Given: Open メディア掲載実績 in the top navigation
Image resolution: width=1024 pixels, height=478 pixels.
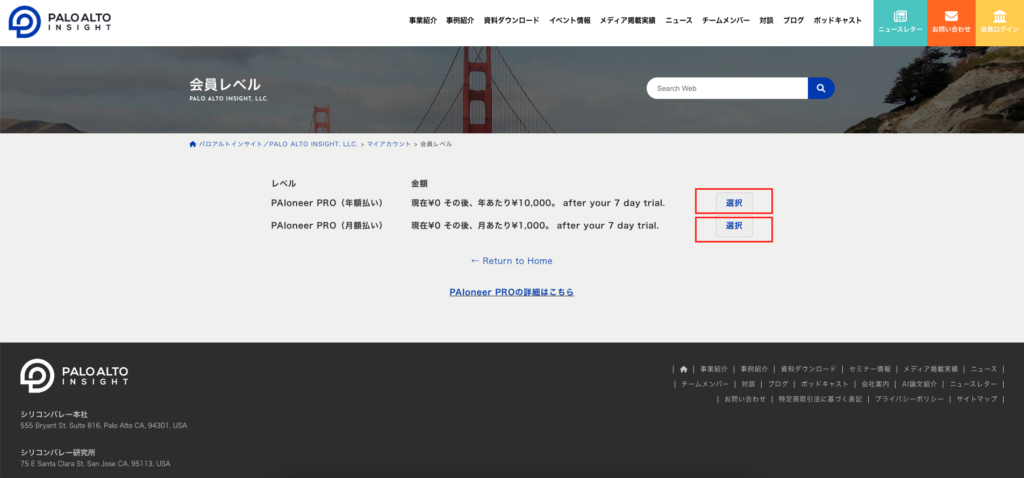Looking at the screenshot, I should (x=628, y=20).
